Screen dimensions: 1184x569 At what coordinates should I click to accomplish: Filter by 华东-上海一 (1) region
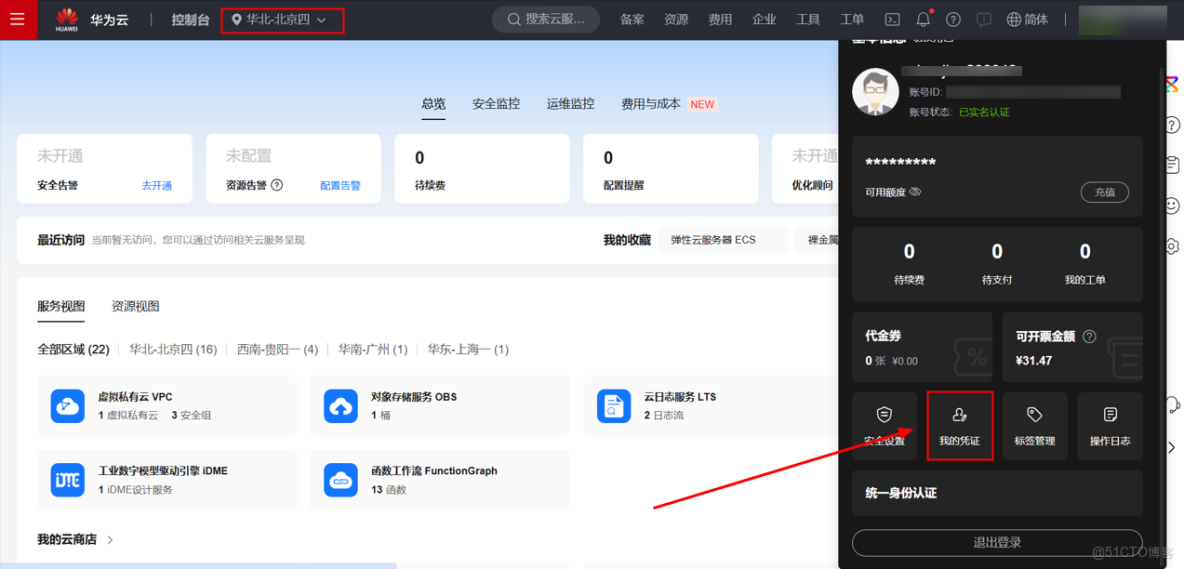(468, 349)
